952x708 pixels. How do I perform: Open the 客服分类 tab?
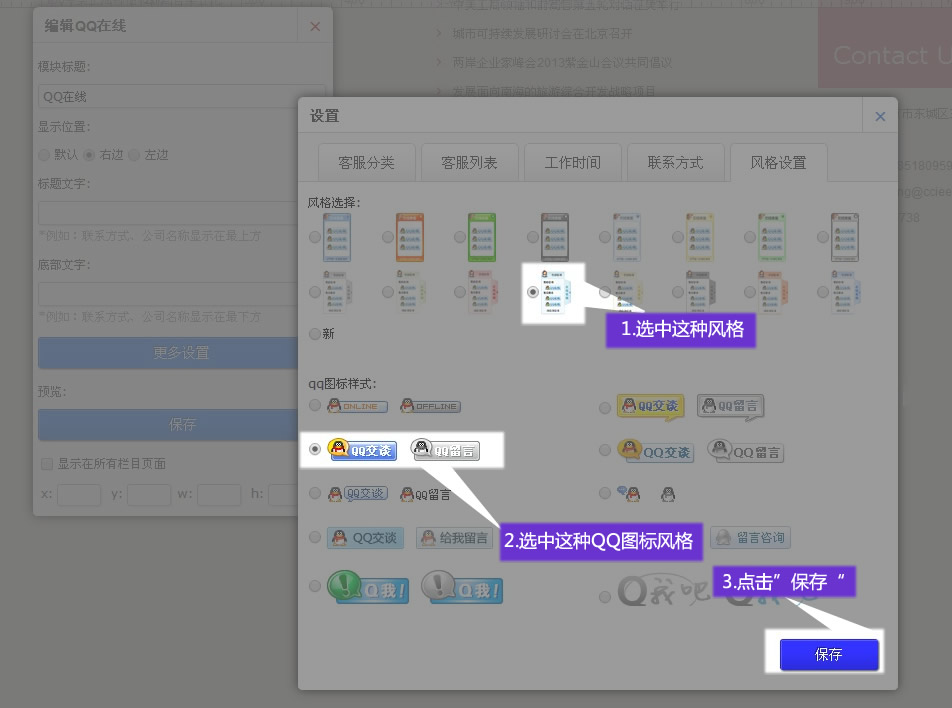pos(367,163)
